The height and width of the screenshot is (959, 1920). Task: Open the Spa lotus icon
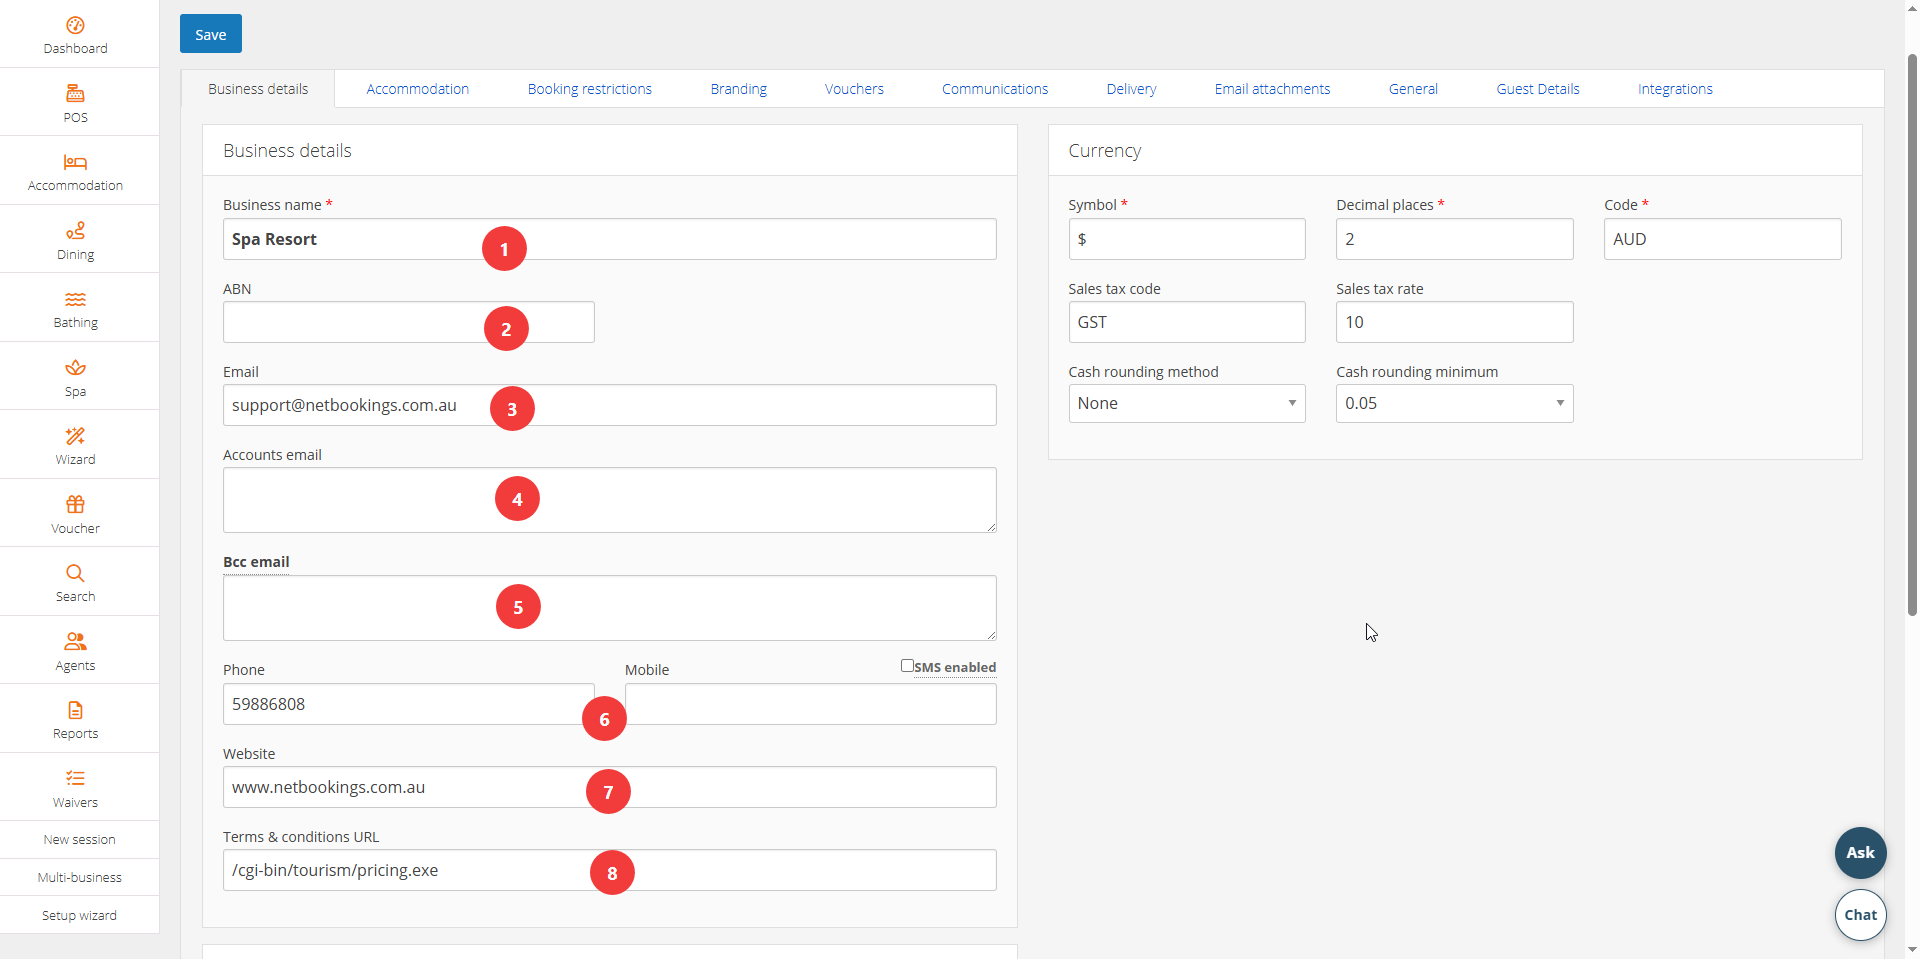(75, 368)
